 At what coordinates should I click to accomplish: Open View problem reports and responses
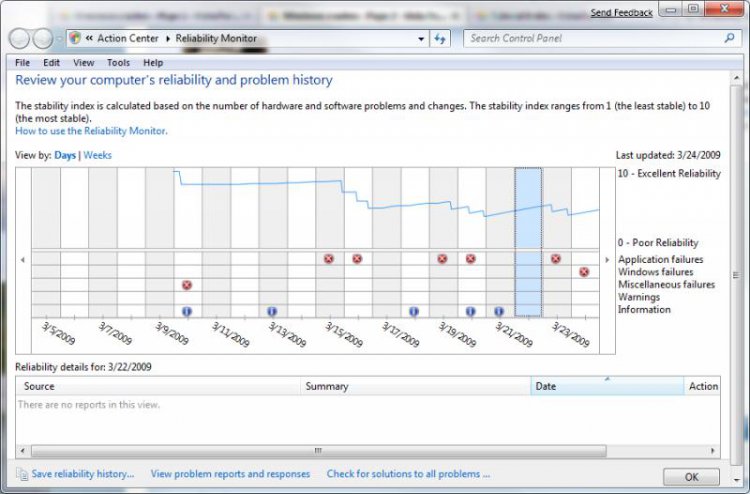(230, 474)
